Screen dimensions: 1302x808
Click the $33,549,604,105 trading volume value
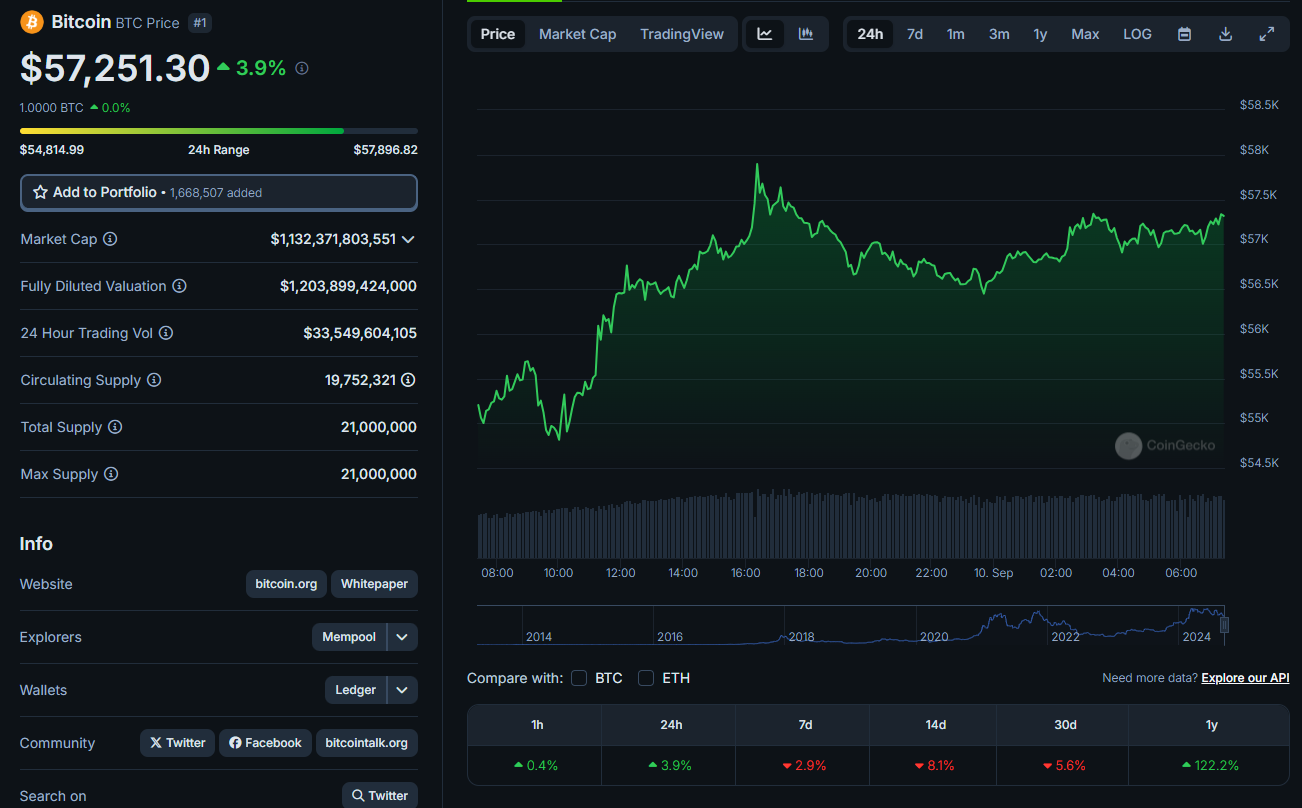(x=360, y=333)
